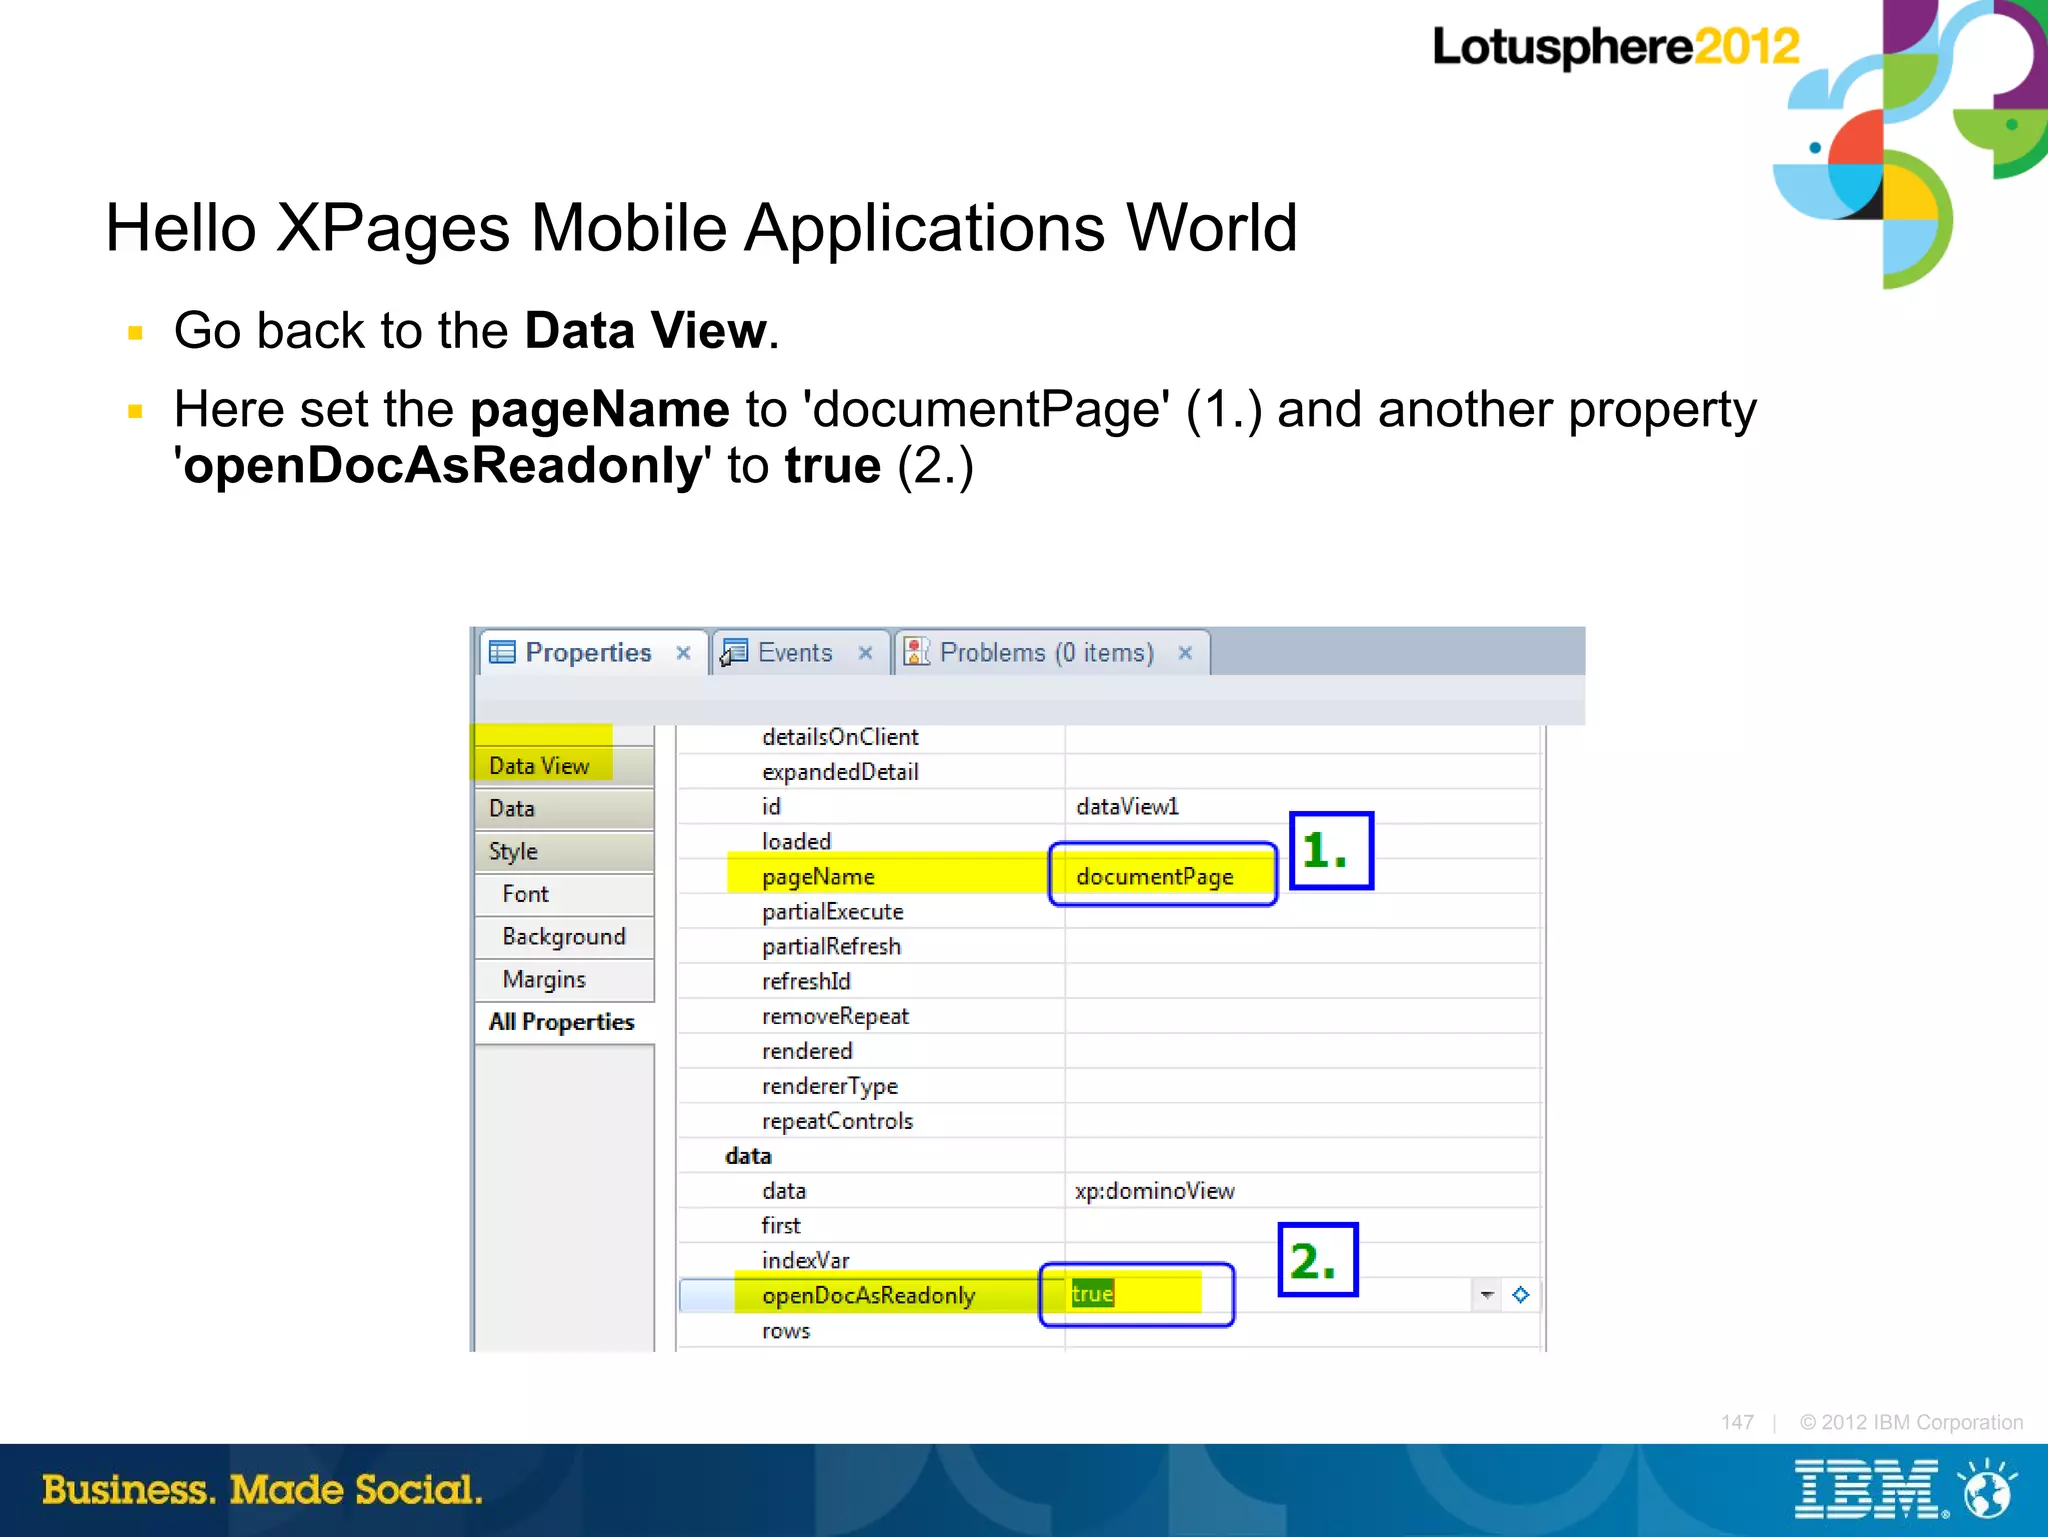
Task: Select the Data View side tab
Action: point(563,766)
